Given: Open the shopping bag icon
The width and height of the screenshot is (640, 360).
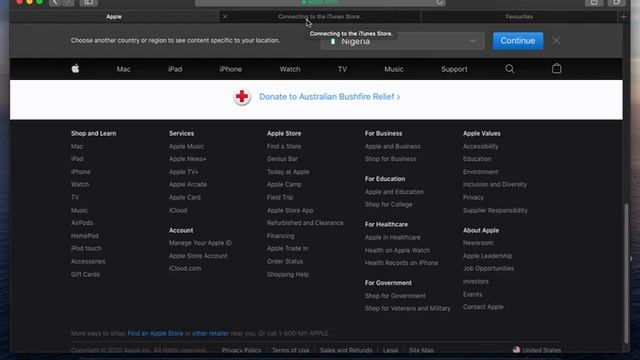Looking at the screenshot, I should click(x=556, y=68).
